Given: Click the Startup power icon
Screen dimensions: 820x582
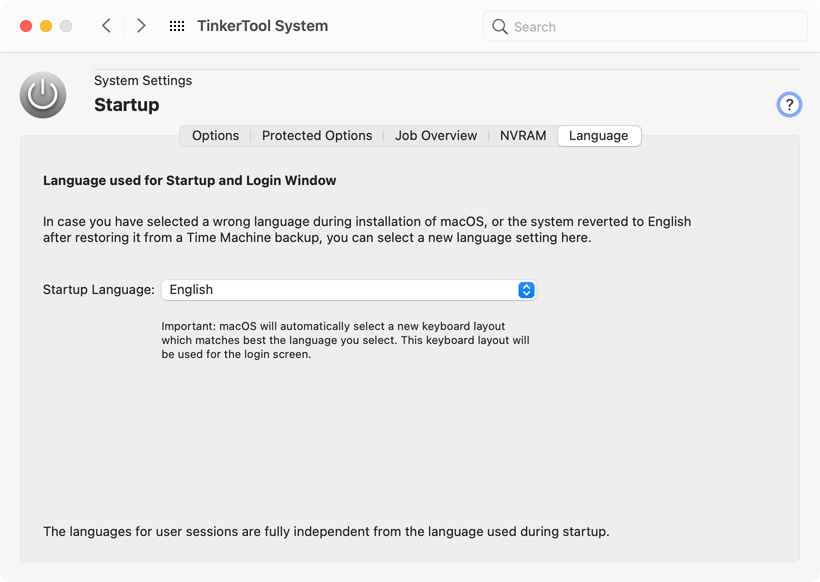Looking at the screenshot, I should click(43, 95).
